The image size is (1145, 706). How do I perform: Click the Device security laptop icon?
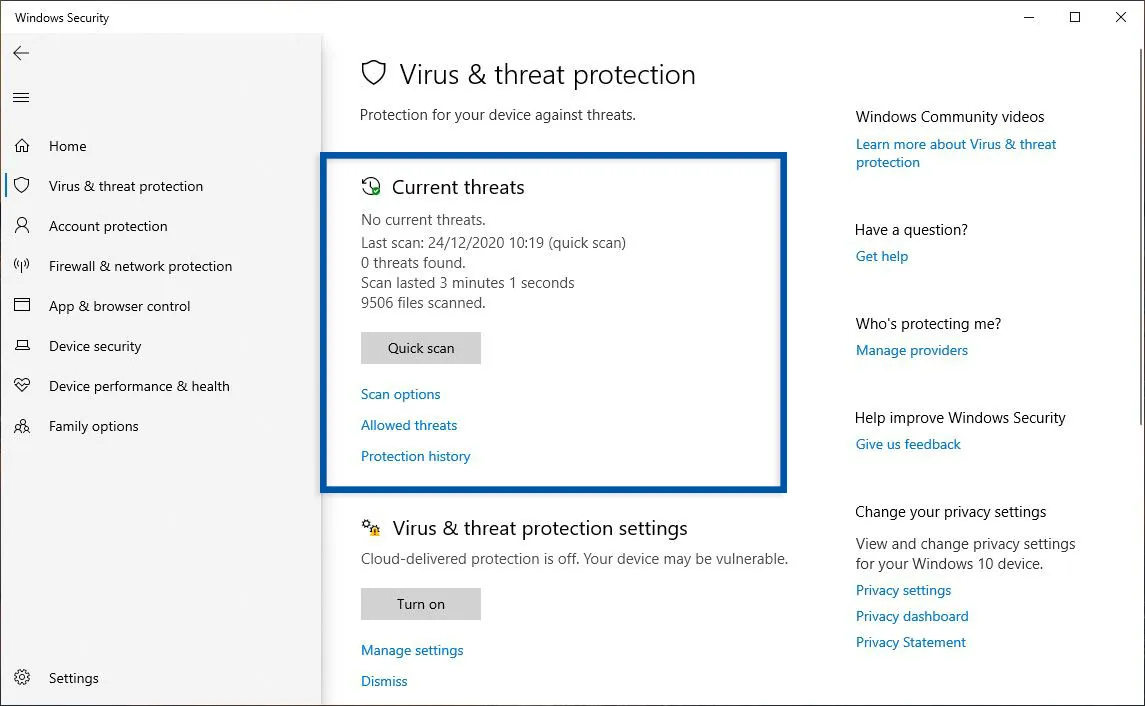click(22, 346)
